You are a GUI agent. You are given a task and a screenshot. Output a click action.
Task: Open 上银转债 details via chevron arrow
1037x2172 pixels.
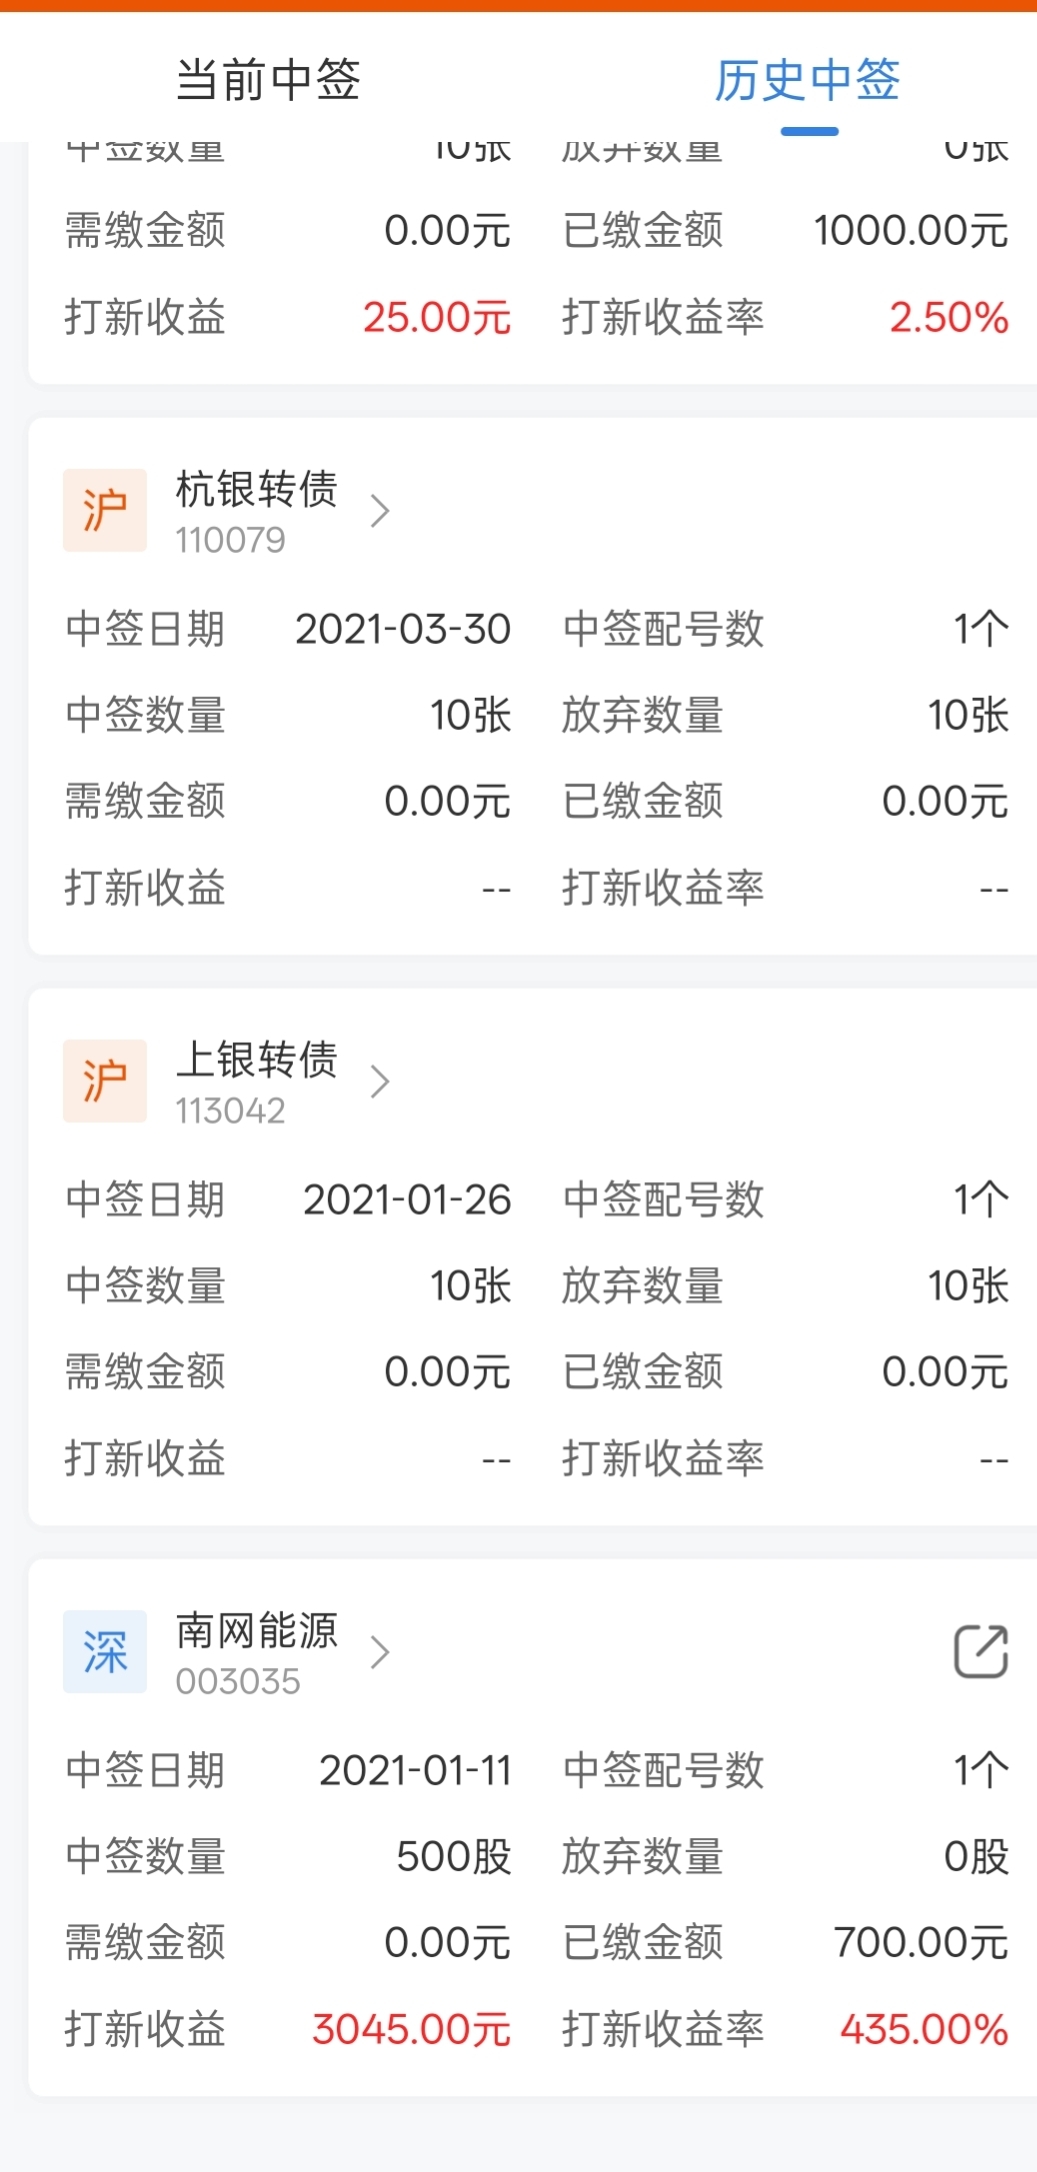pyautogui.click(x=379, y=1081)
